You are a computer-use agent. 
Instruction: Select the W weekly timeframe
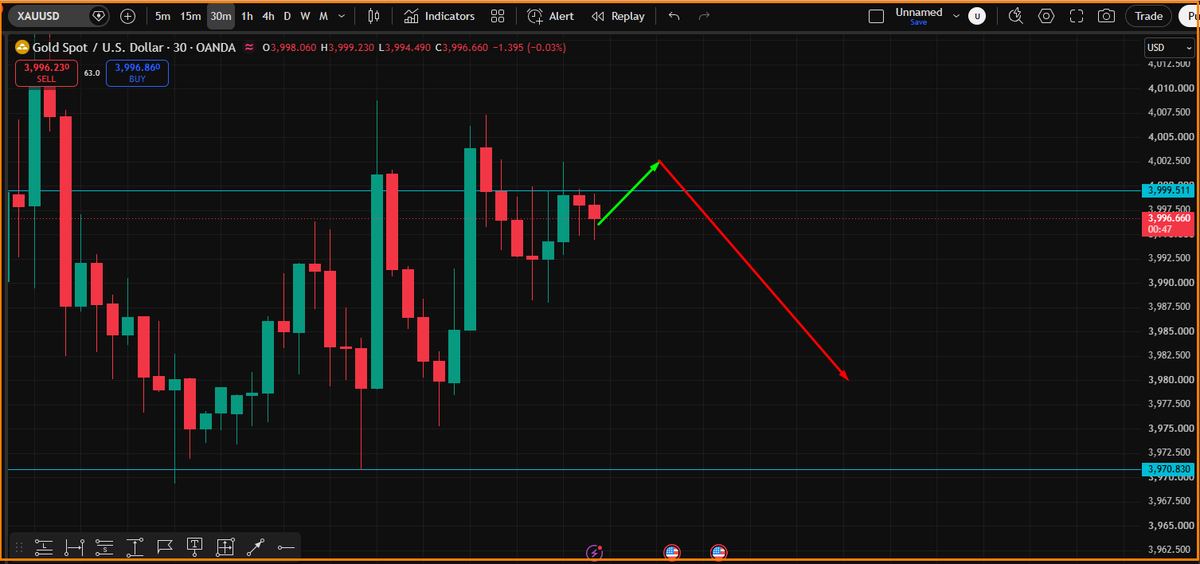click(x=305, y=16)
